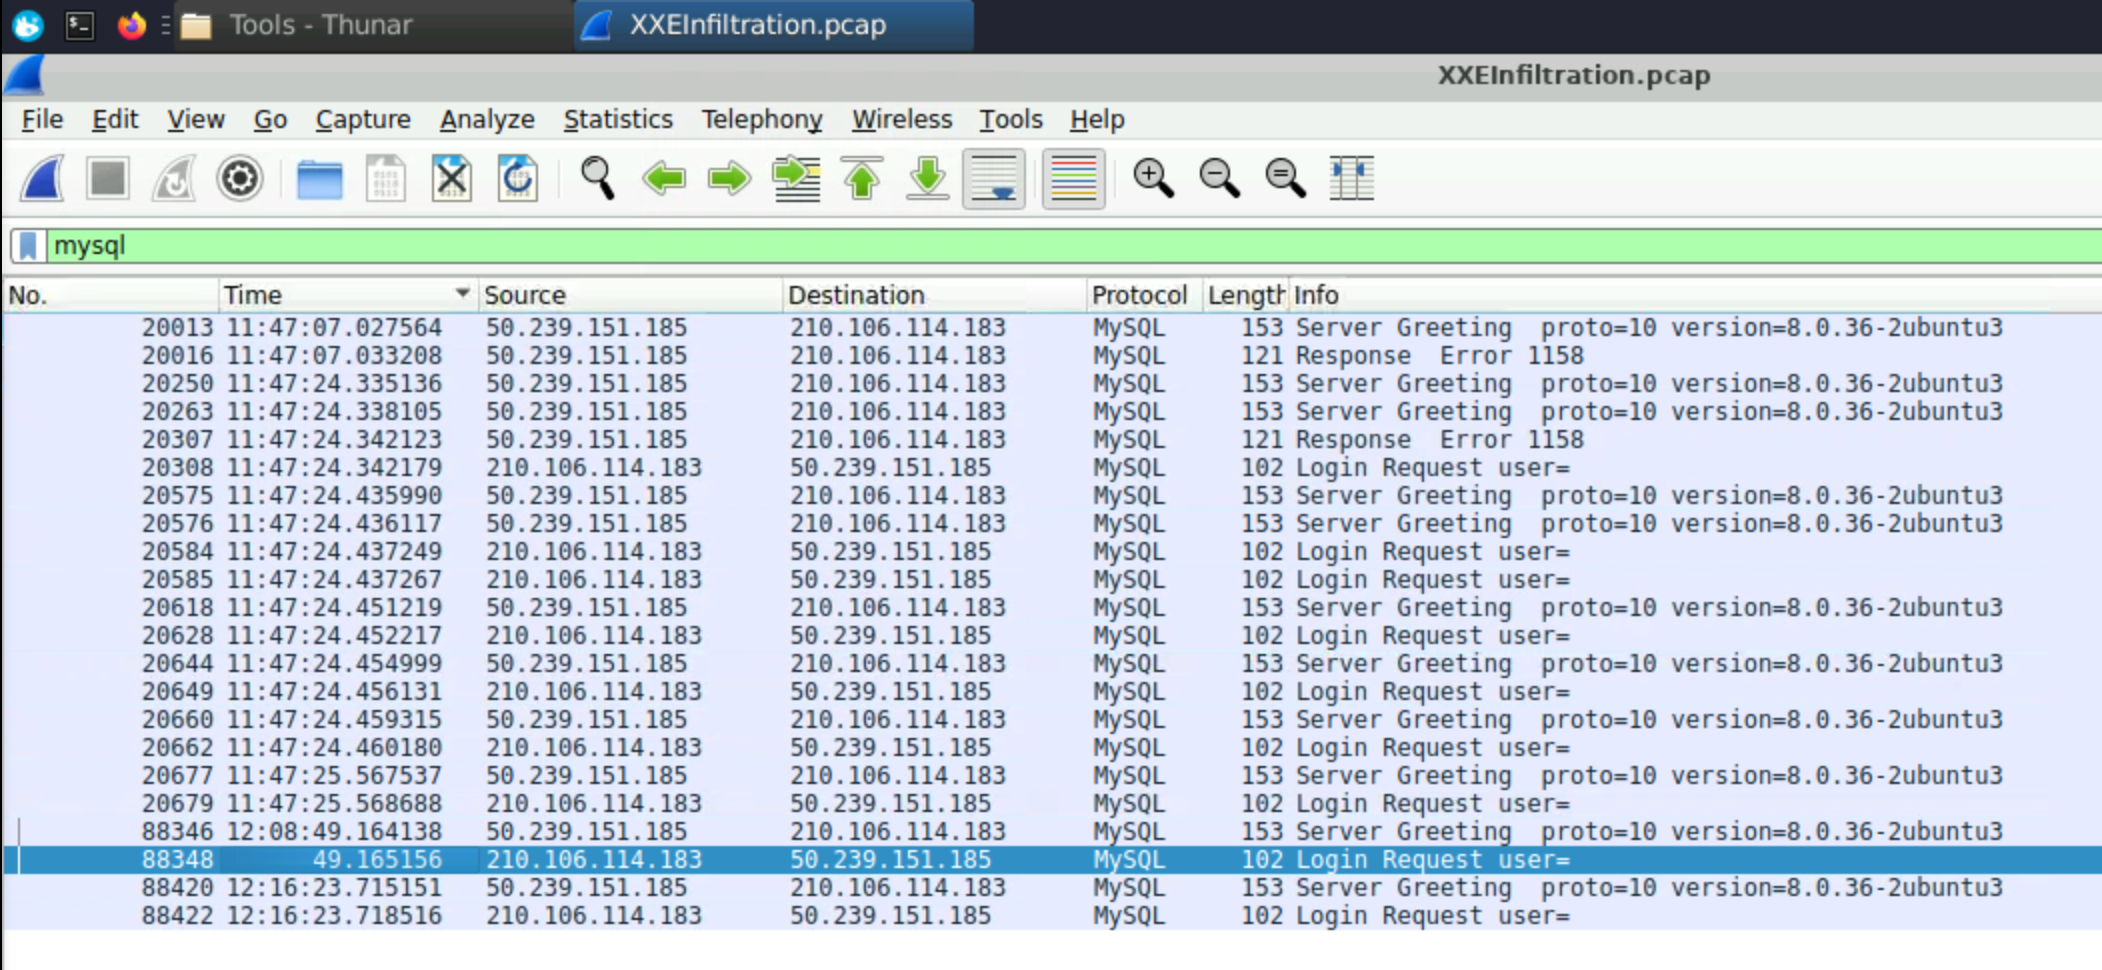This screenshot has height=970, width=2102.
Task: Select packet 20649 Login Request row
Action: tap(1052, 692)
